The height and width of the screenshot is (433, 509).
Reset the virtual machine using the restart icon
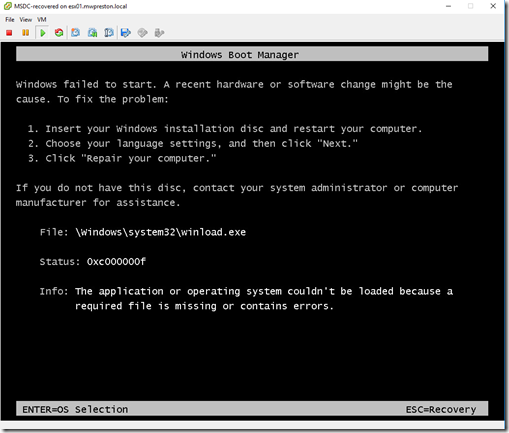click(x=59, y=33)
